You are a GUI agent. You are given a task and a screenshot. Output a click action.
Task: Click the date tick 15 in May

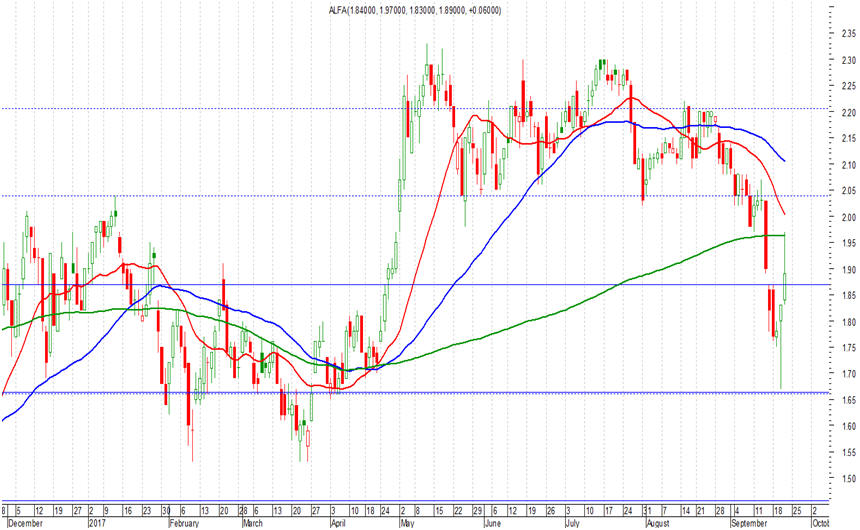(439, 511)
